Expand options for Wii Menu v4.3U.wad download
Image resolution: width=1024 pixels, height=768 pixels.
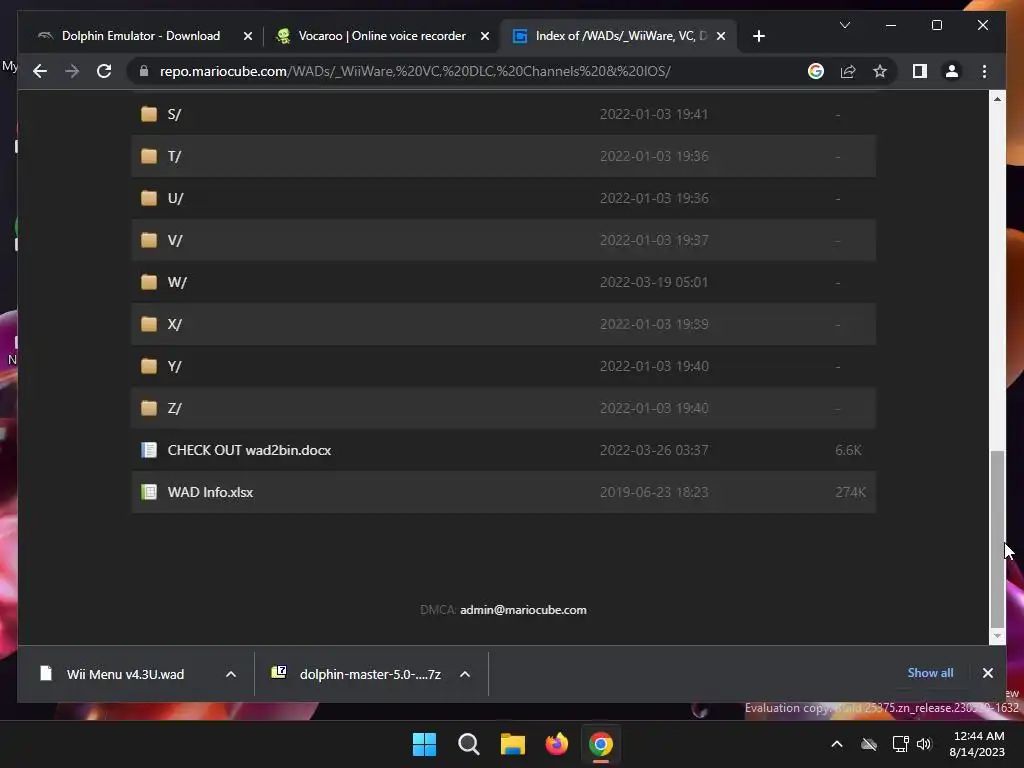pos(231,674)
